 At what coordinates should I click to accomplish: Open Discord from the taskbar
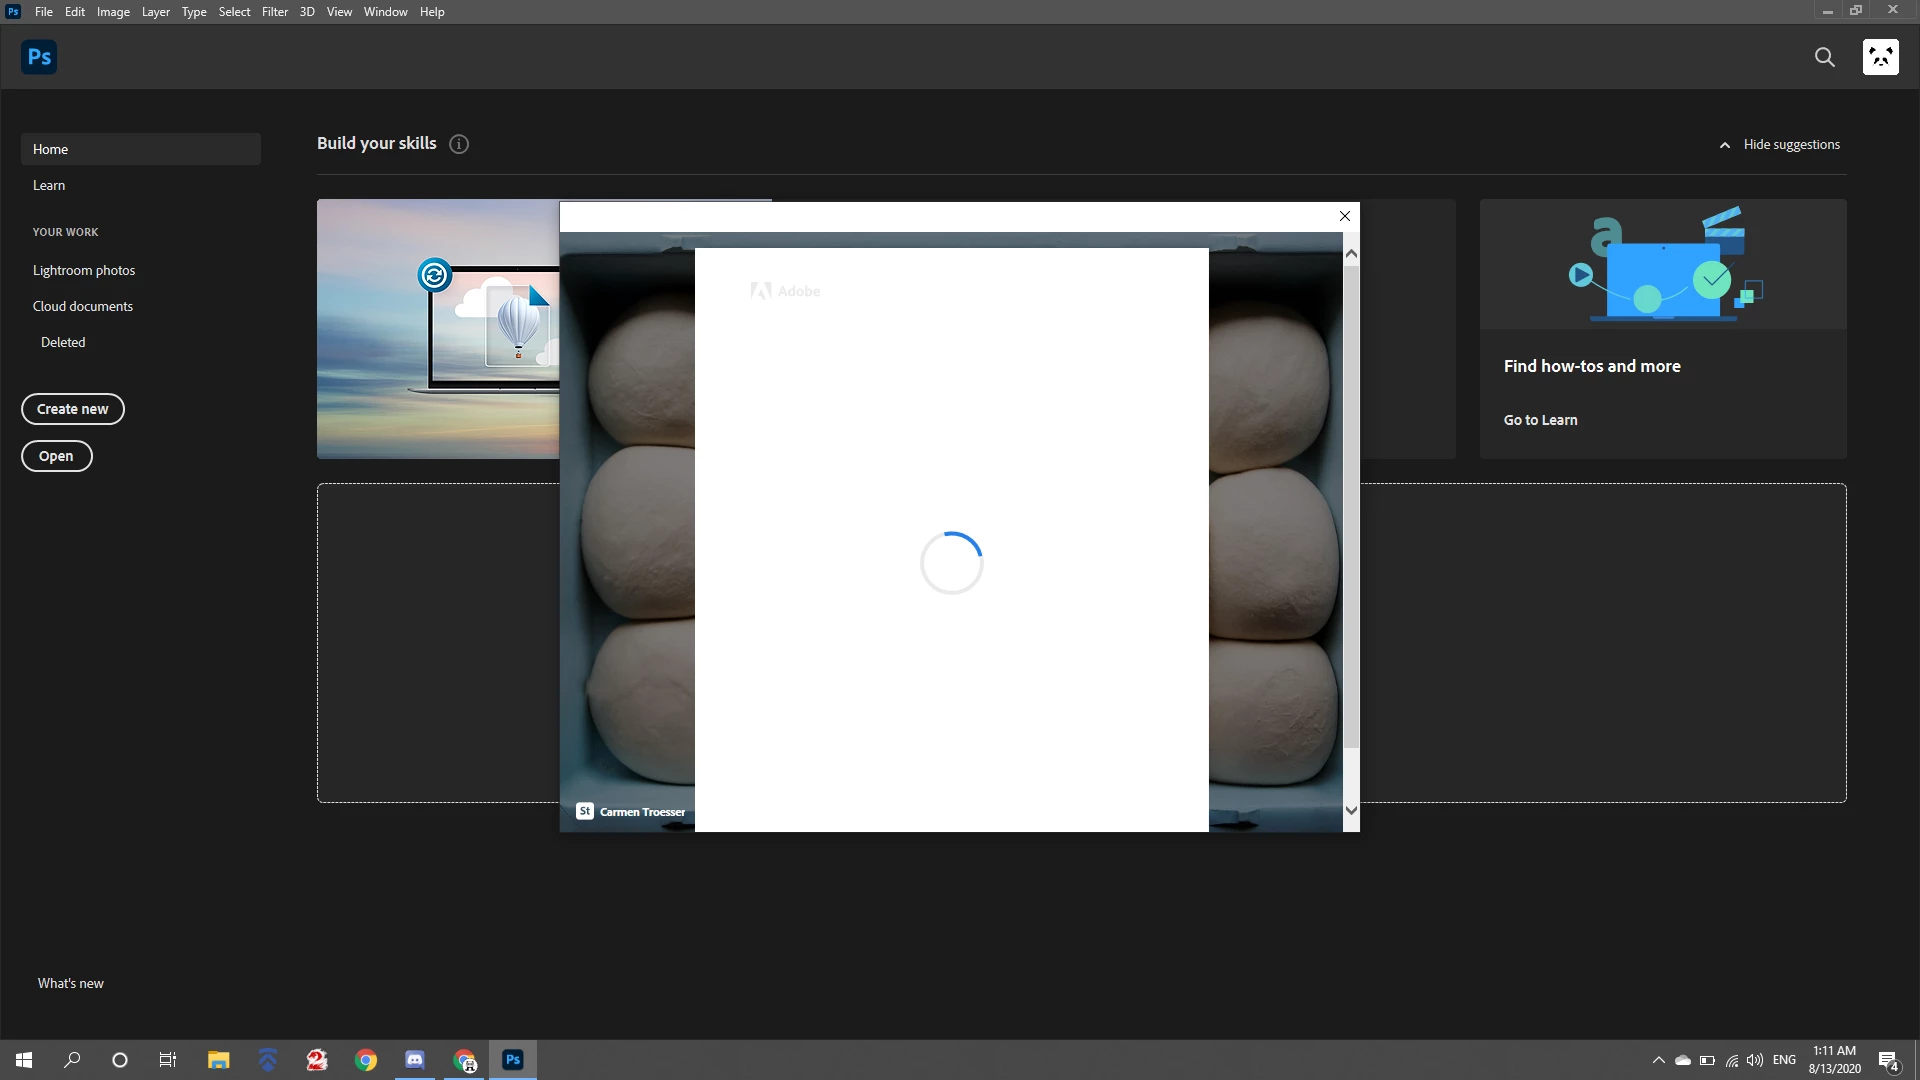(415, 1060)
